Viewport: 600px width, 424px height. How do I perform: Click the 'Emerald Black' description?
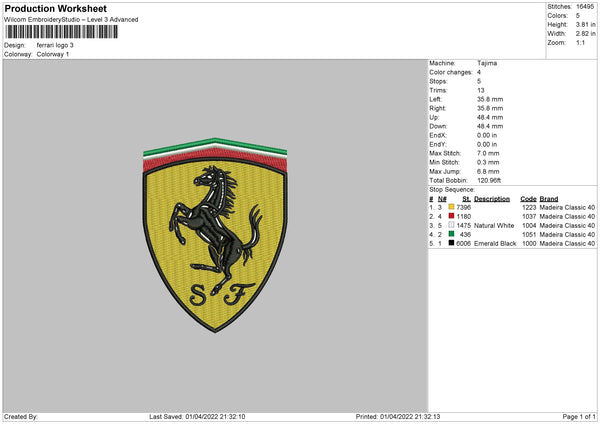click(495, 243)
